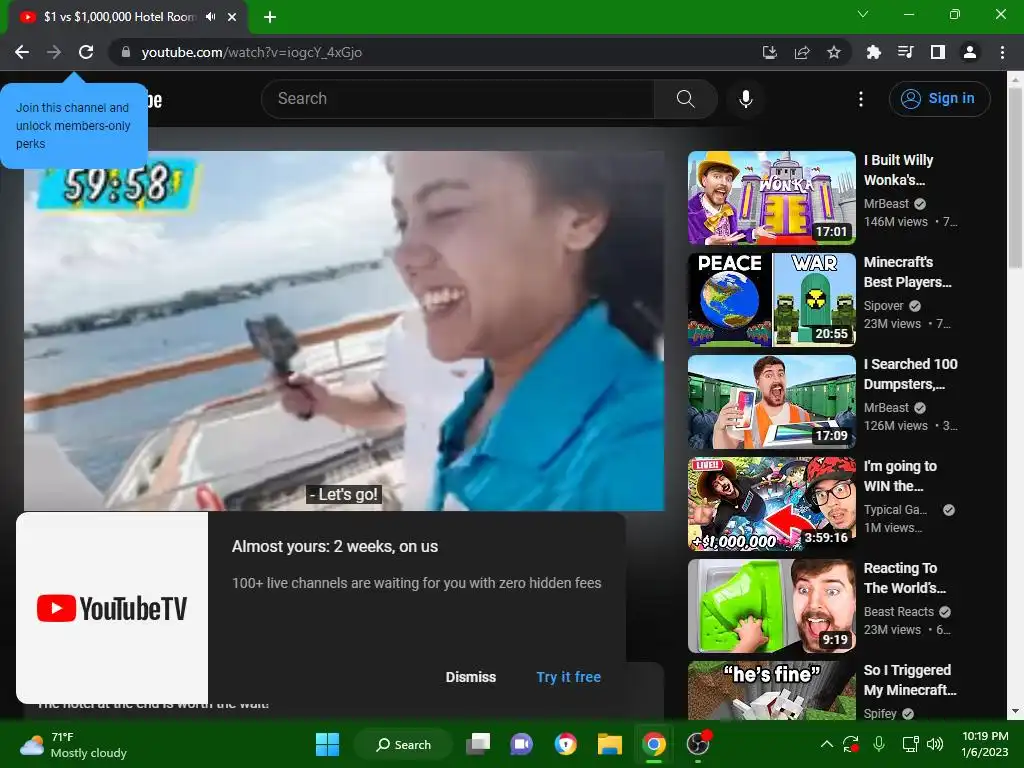Click the microphone icon in system tray
Image resolution: width=1024 pixels, height=768 pixels.
coord(879,744)
